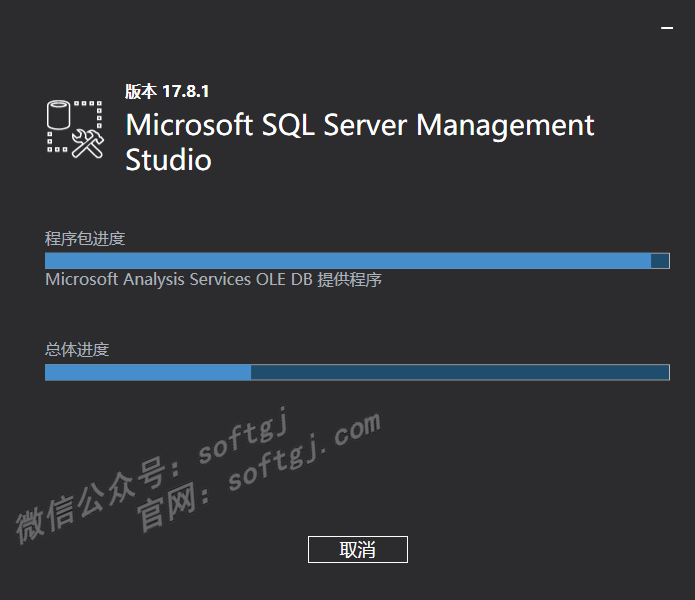This screenshot has height=600, width=695.
Task: Click the unfilled portion of overall progress bar
Action: tap(460, 373)
